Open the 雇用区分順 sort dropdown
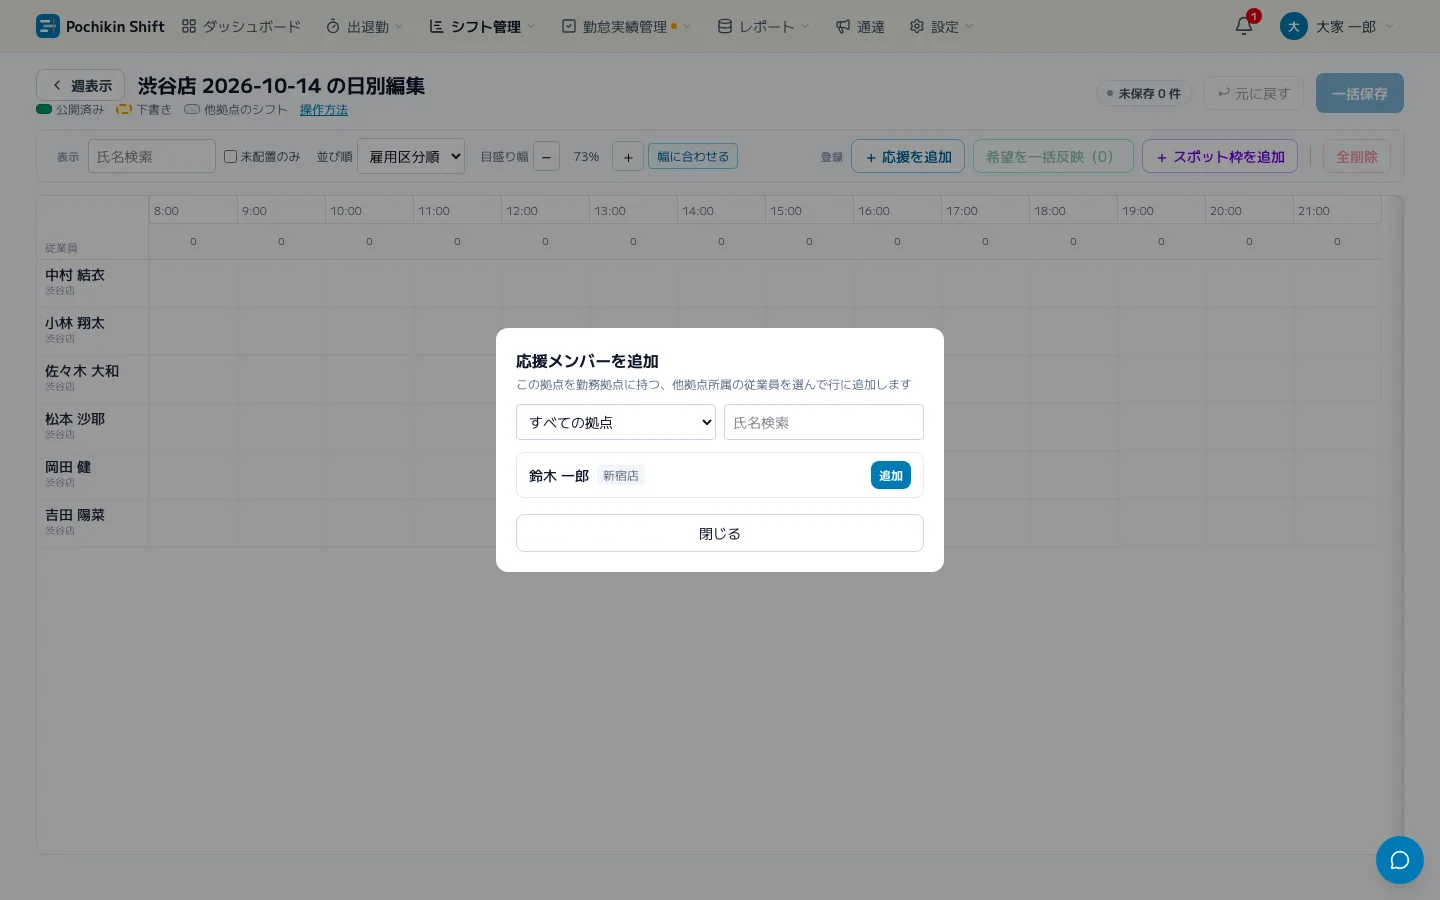Screen dimensions: 1440x900 tap(411, 156)
